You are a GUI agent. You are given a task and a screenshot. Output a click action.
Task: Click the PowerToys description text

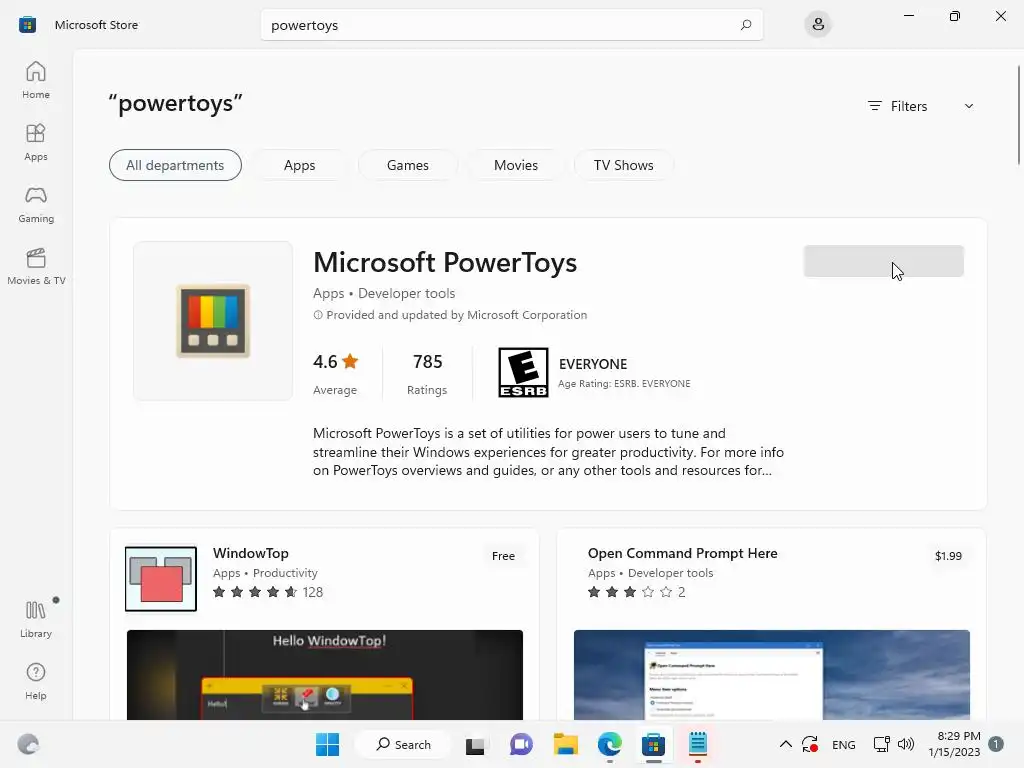[548, 452]
